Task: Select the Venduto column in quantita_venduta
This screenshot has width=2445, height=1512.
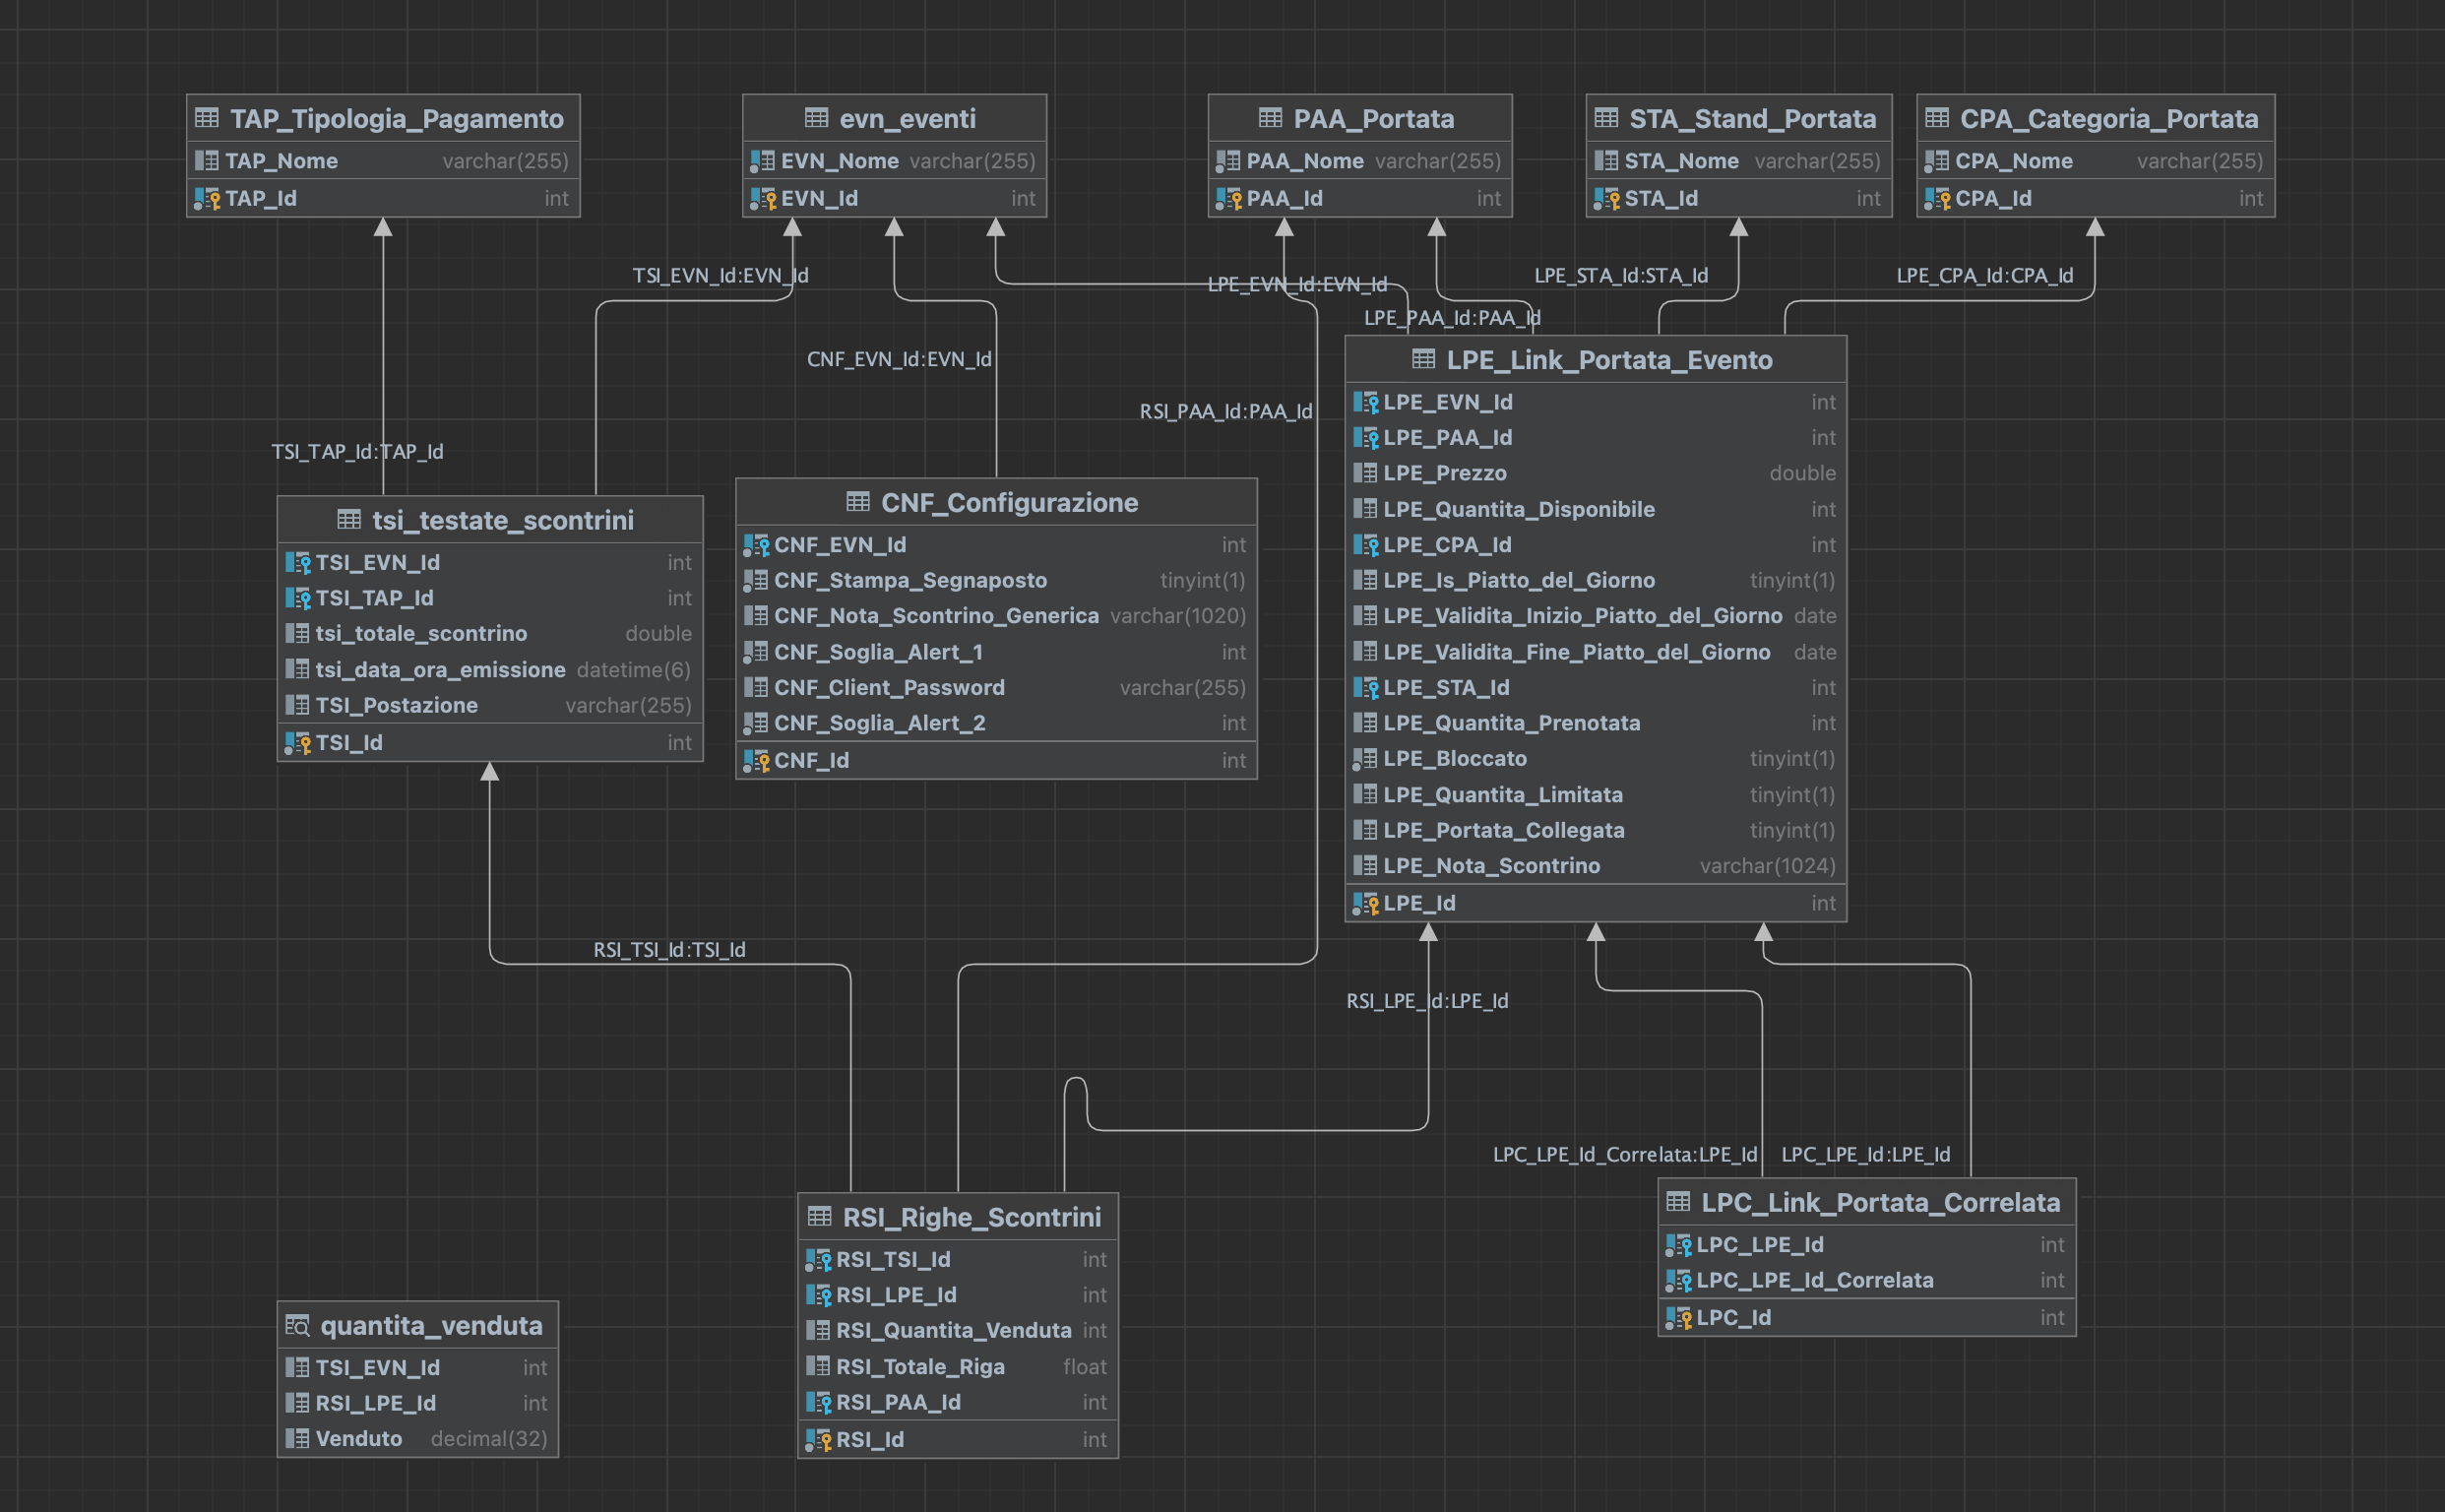Action: tap(418, 1438)
